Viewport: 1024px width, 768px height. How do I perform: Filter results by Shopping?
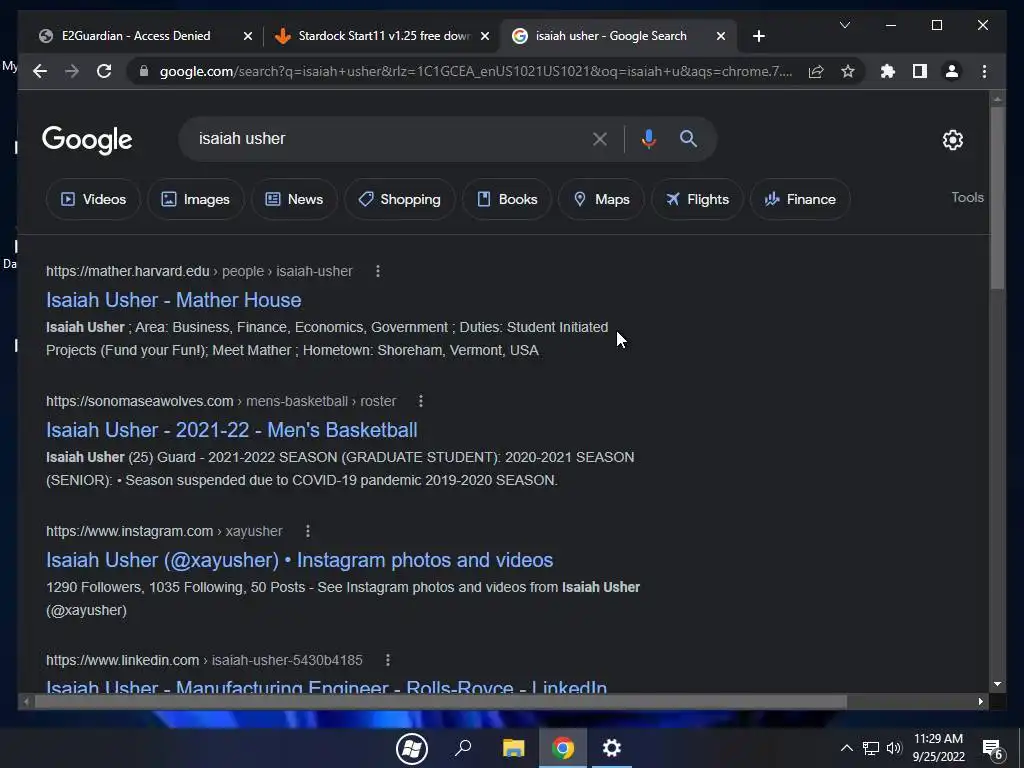[399, 199]
